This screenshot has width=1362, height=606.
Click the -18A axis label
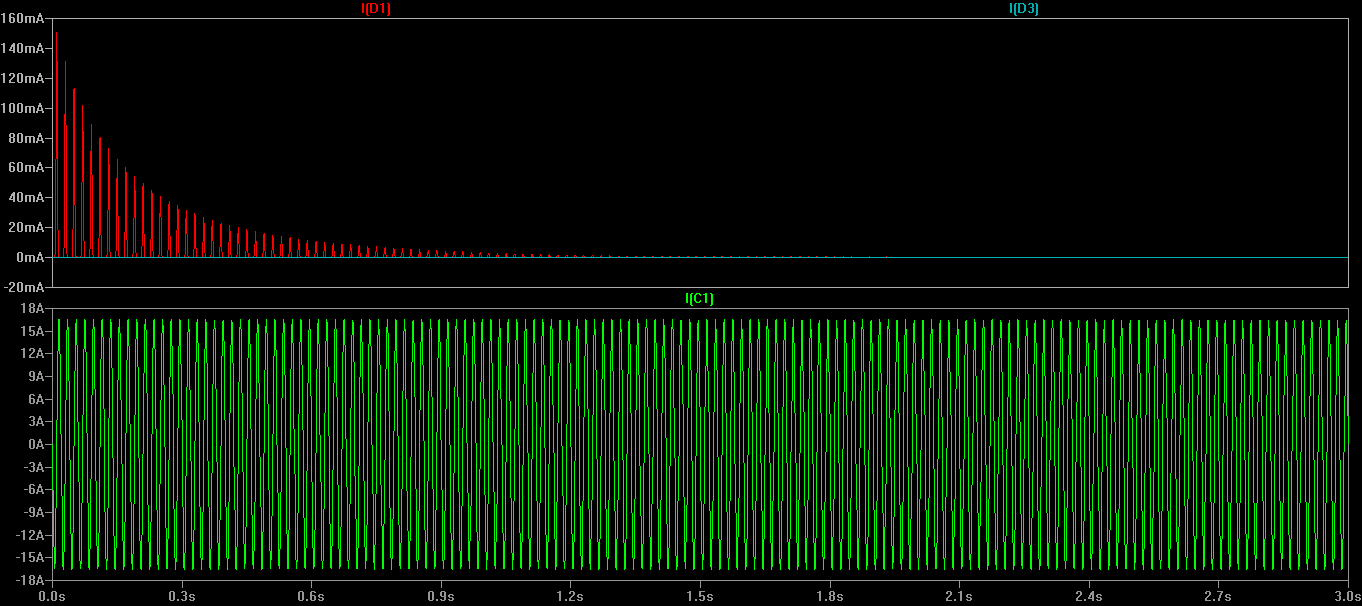(31, 579)
